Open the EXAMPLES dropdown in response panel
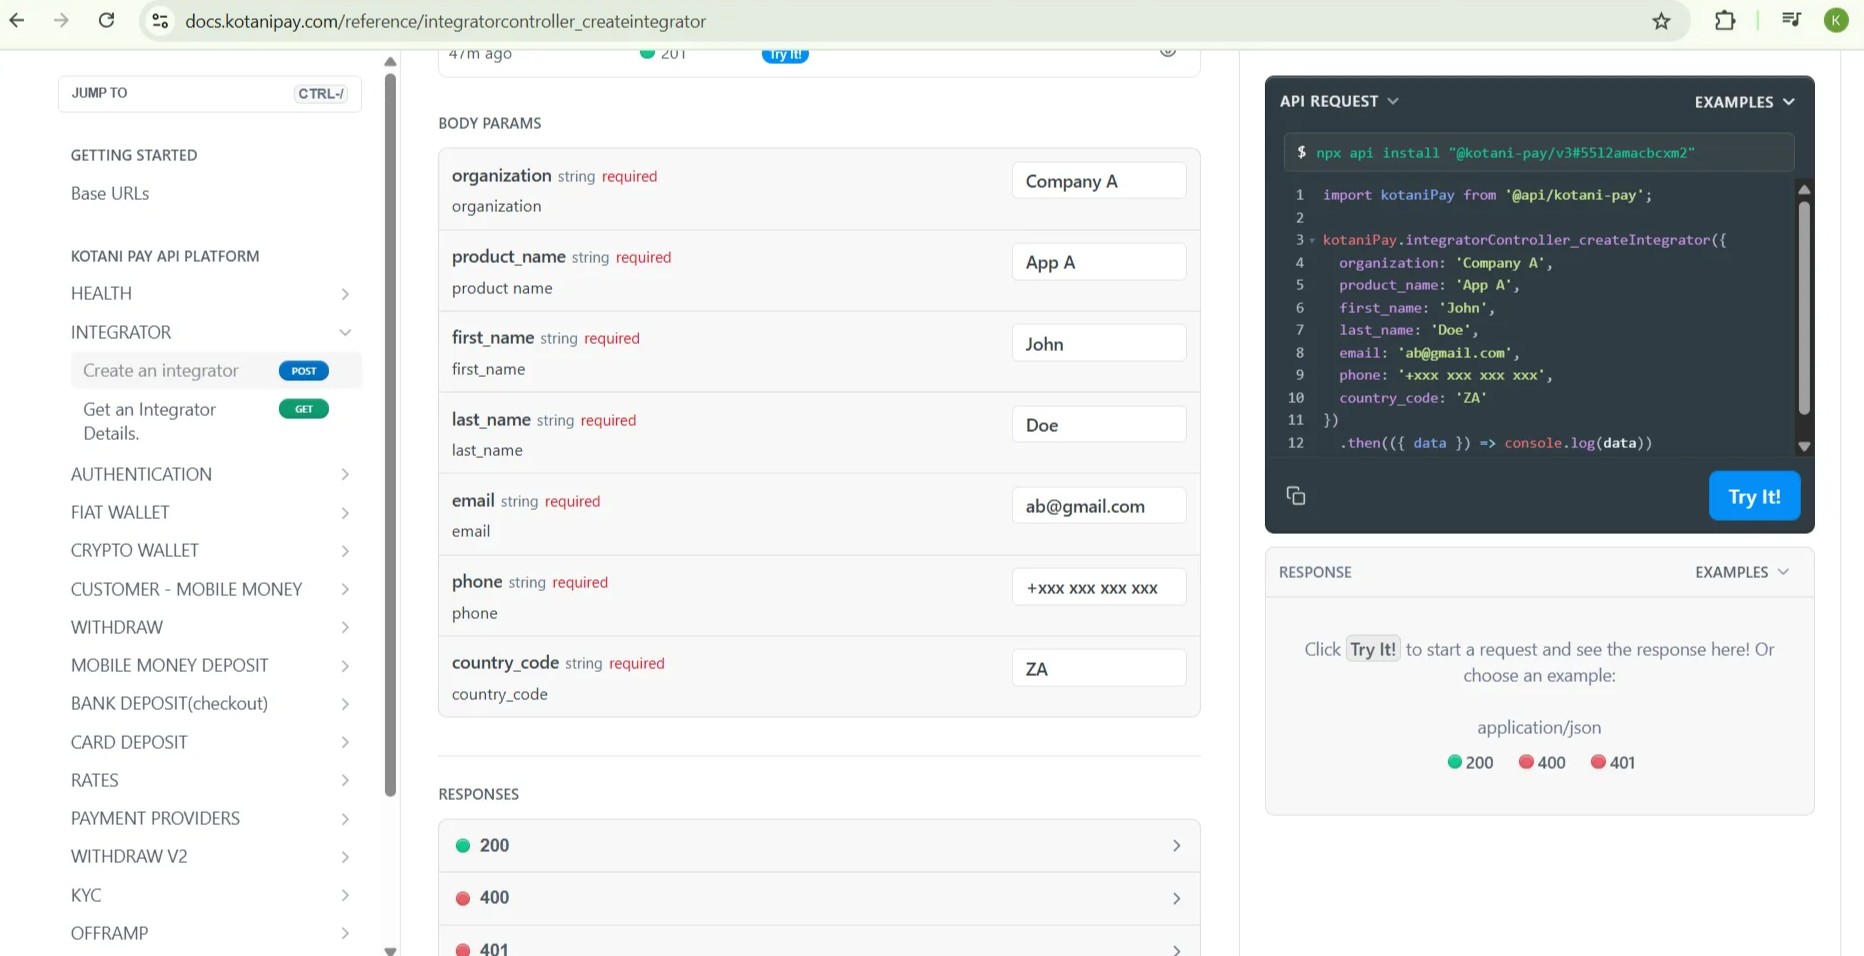The width and height of the screenshot is (1864, 956). pos(1742,572)
